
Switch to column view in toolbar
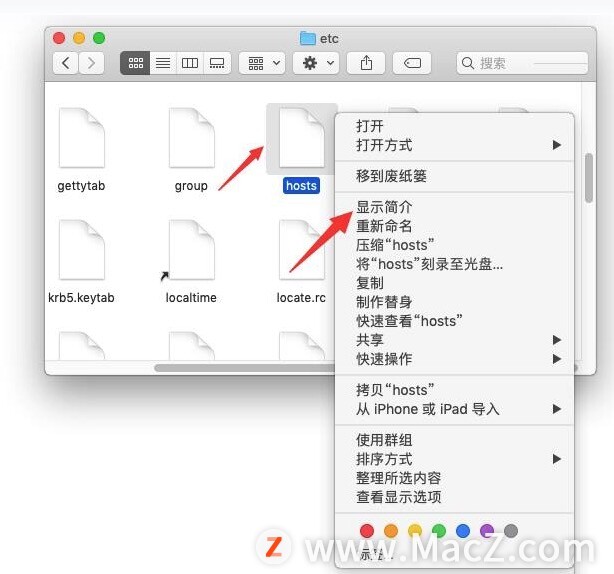(x=190, y=63)
